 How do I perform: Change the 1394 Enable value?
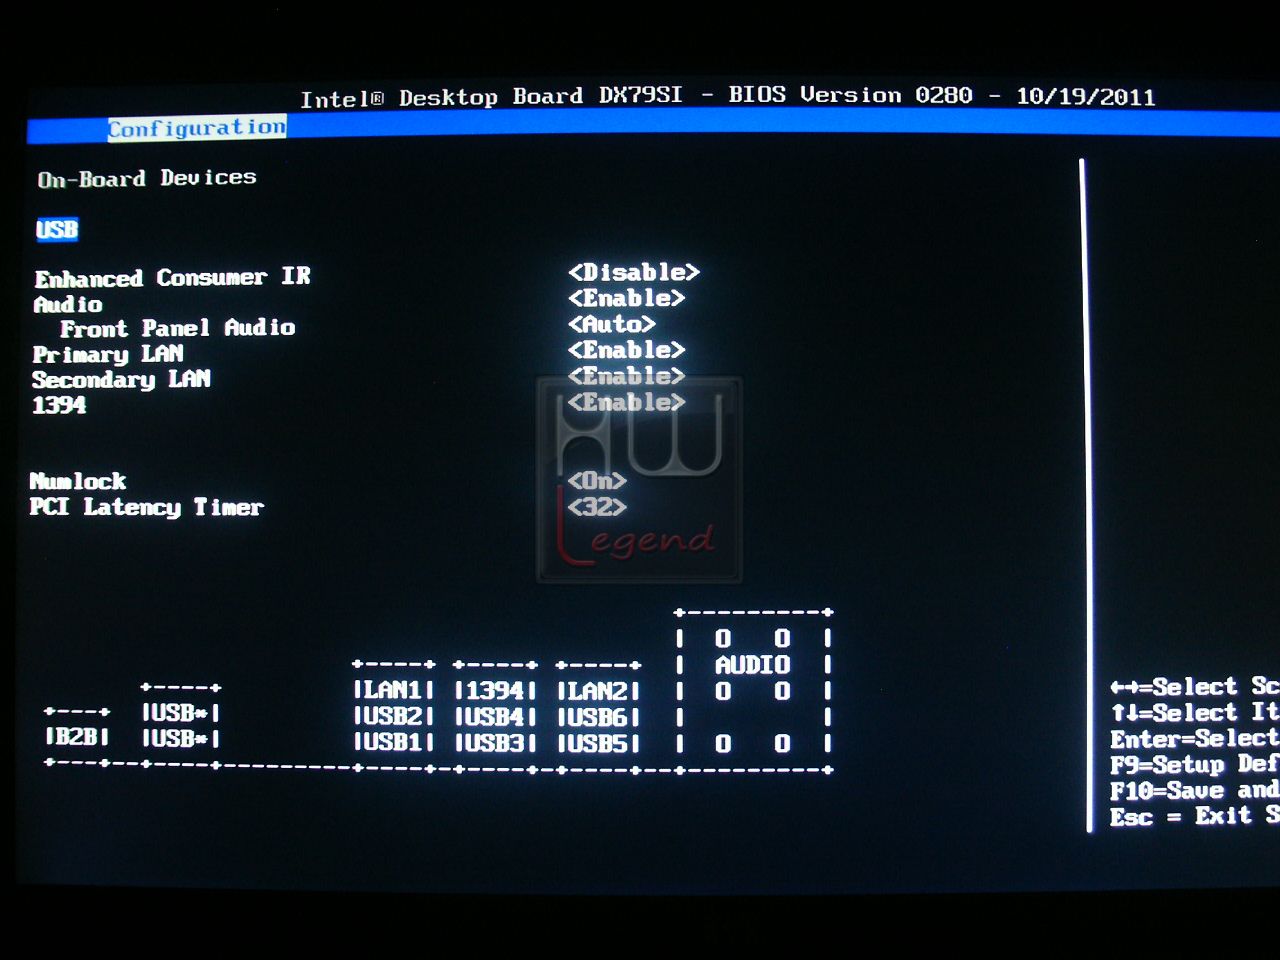[627, 402]
